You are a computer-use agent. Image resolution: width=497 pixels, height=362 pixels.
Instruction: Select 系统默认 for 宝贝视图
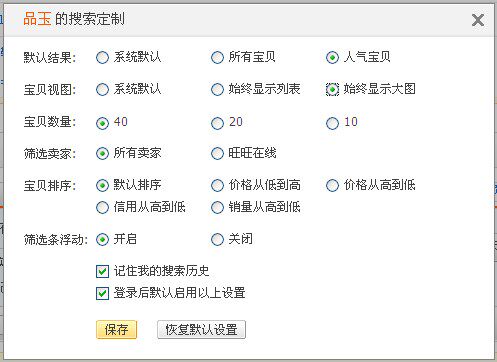click(x=102, y=89)
